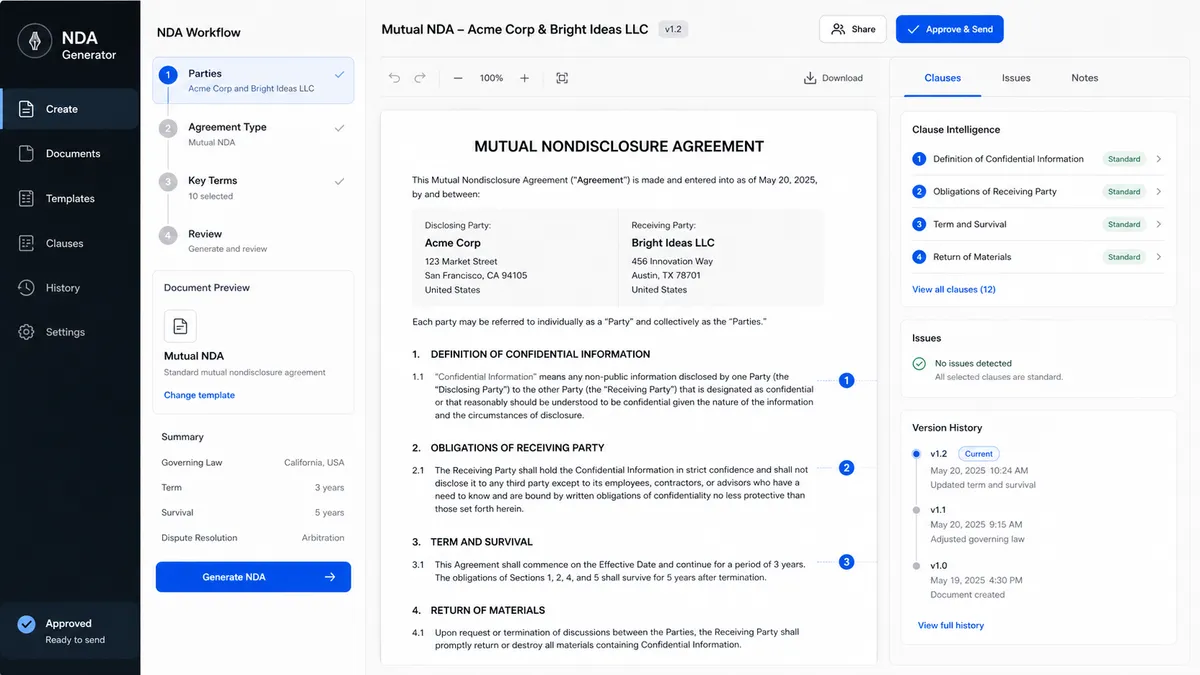Viewport: 1200px width, 675px height.
Task: Click the Change template link
Action: click(199, 395)
